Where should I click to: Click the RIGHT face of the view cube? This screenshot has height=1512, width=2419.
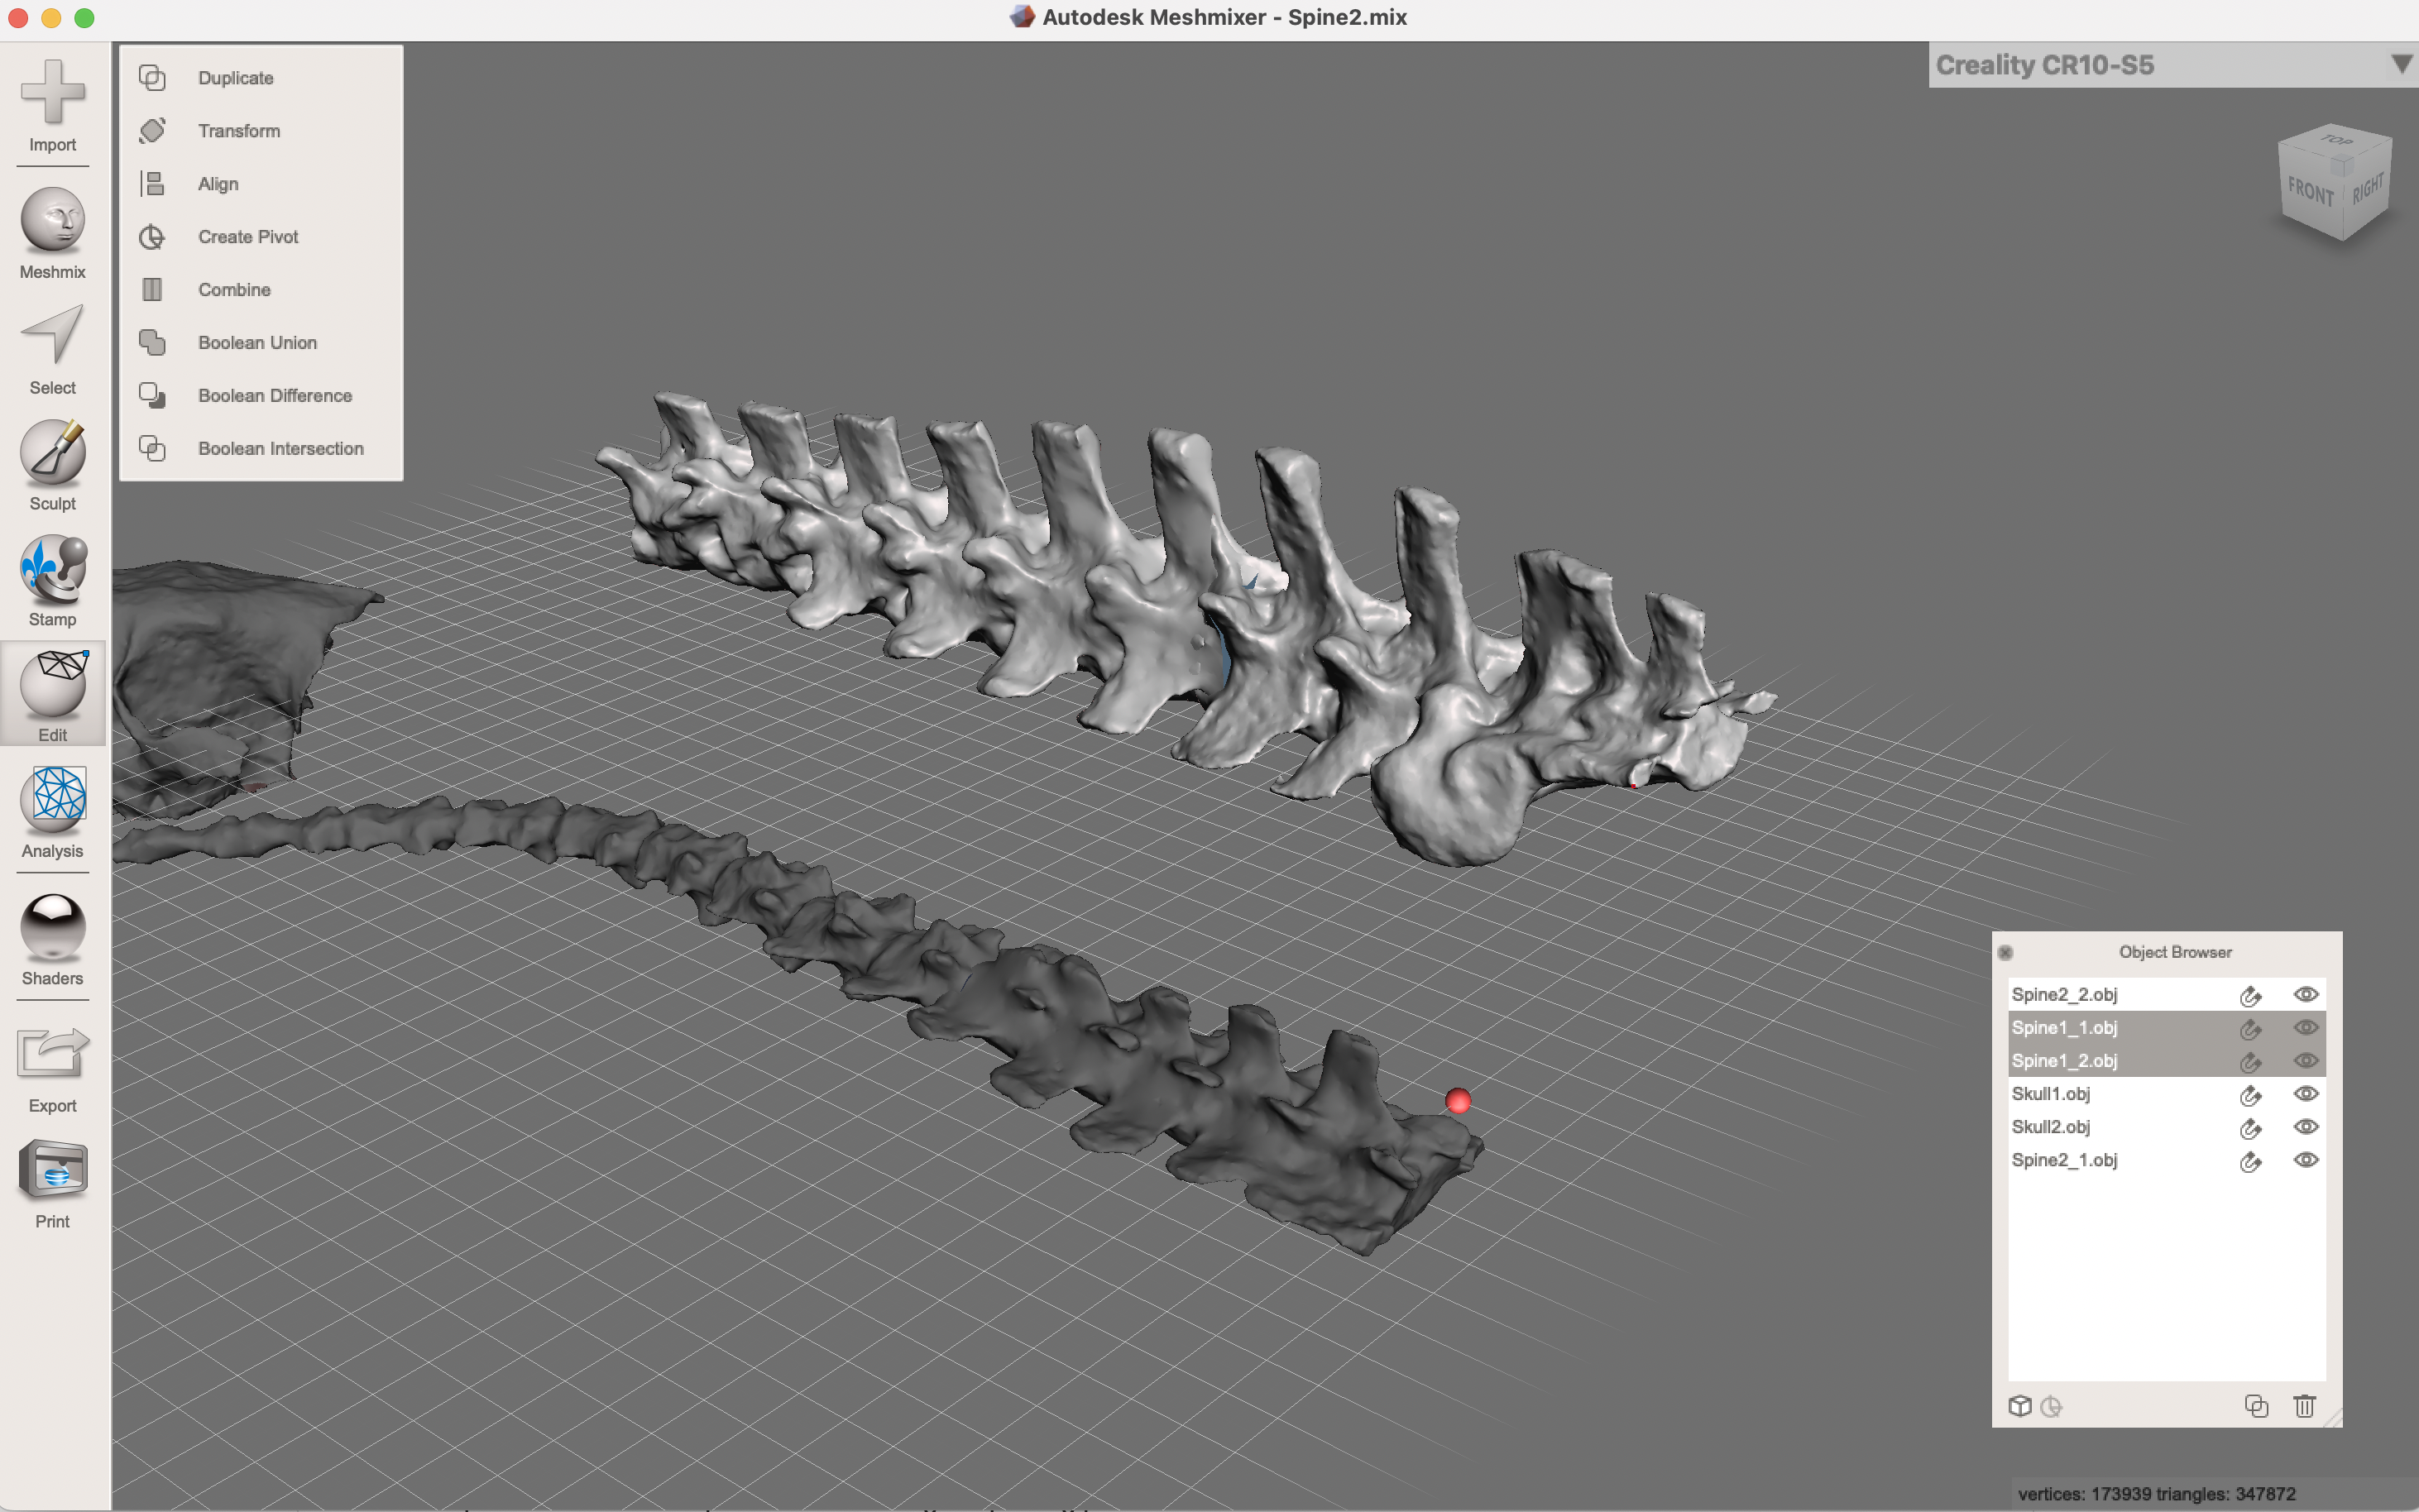coord(2367,187)
